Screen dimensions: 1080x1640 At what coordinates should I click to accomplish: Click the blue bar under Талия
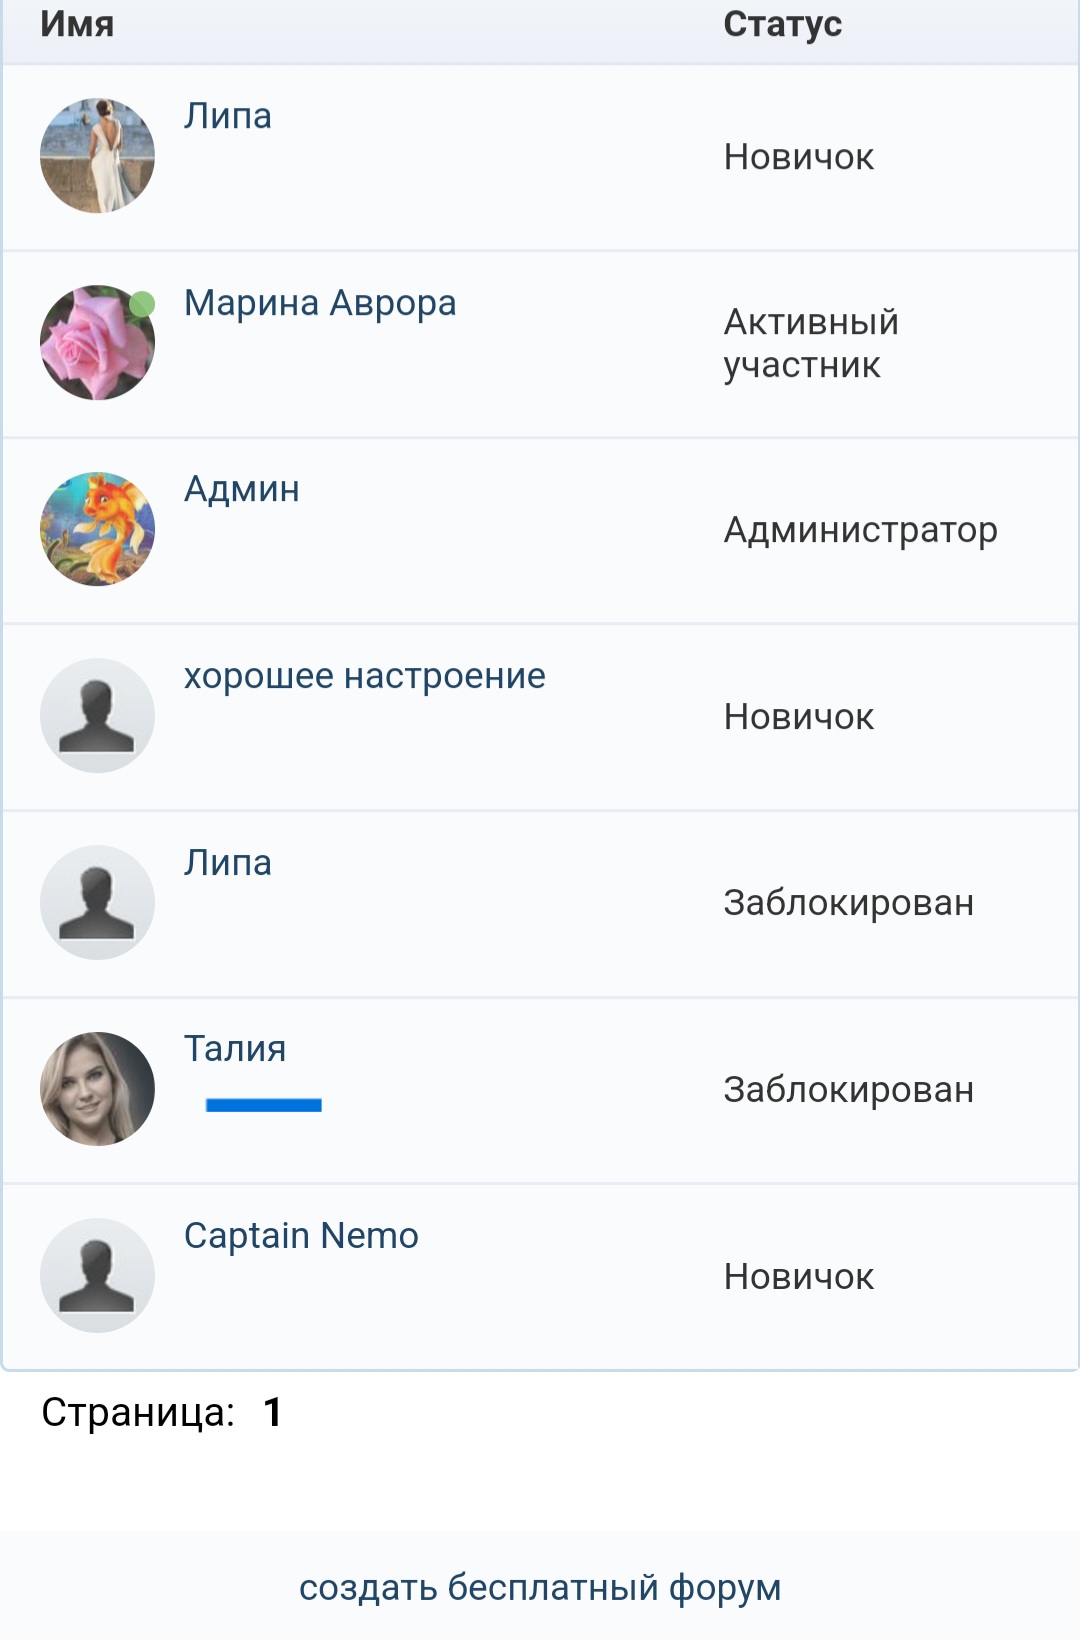(x=264, y=1105)
